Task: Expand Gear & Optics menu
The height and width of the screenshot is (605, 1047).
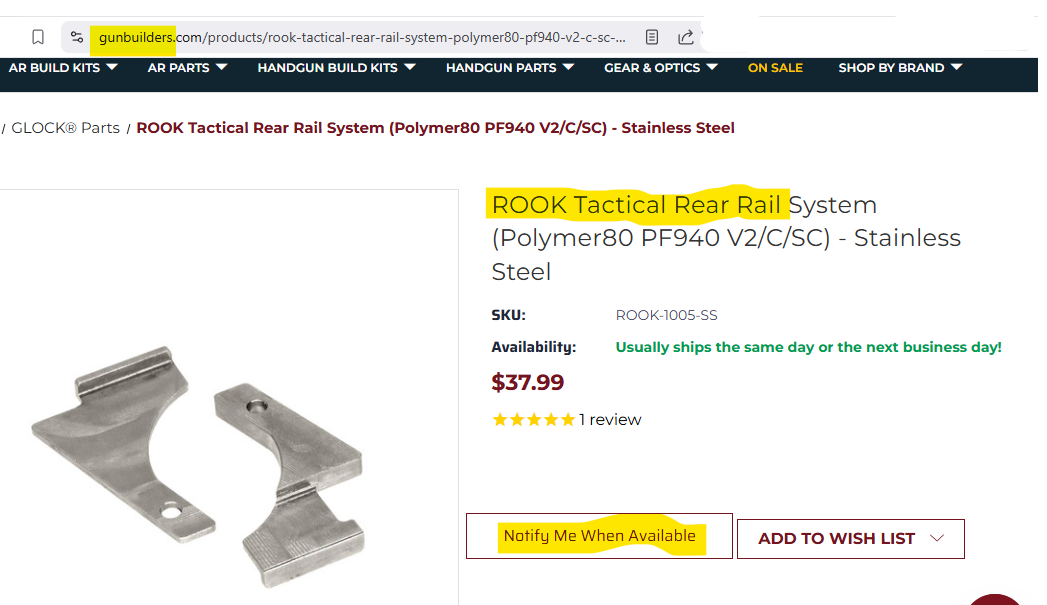Action: [x=661, y=68]
